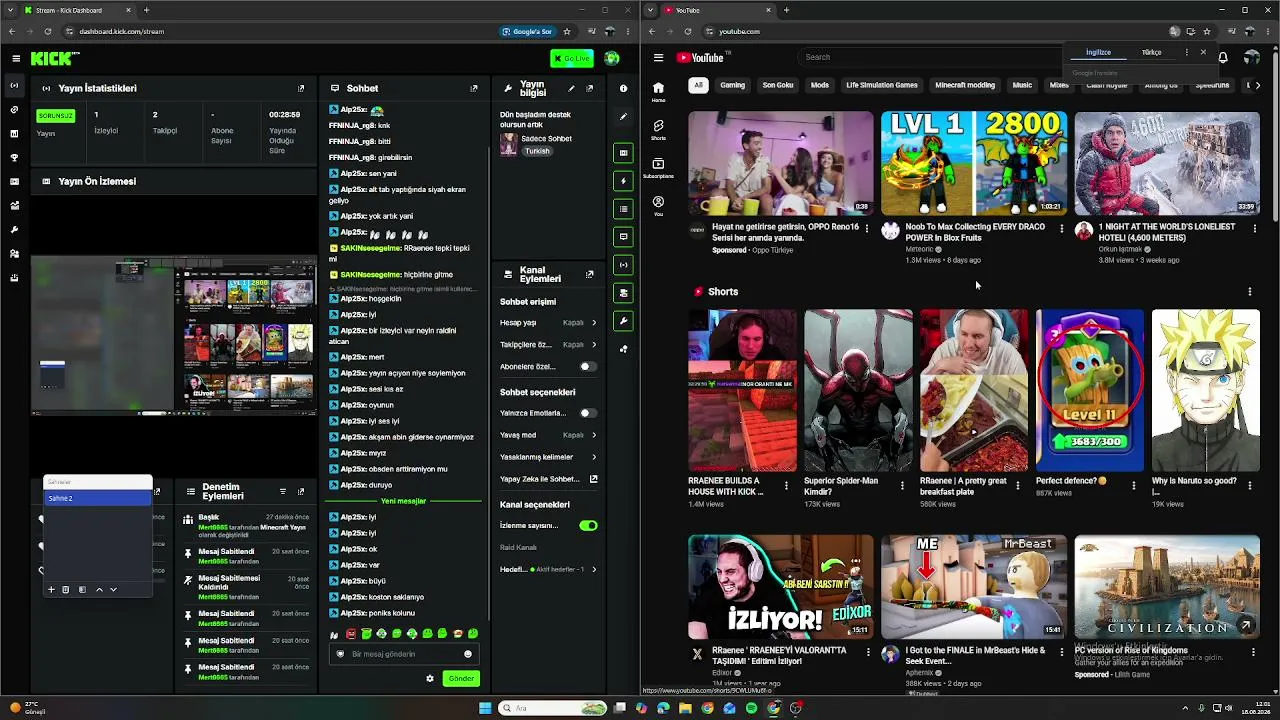Expand the Hedefler active goals row
The image size is (1280, 720).
[x=547, y=569]
